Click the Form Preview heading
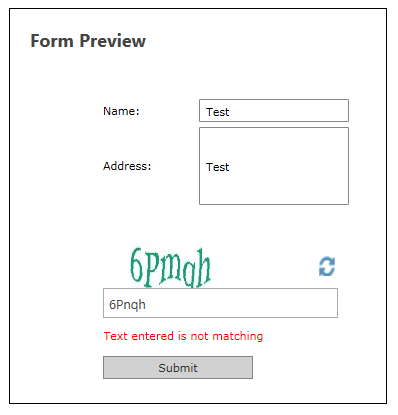398x415 pixels. [88, 41]
